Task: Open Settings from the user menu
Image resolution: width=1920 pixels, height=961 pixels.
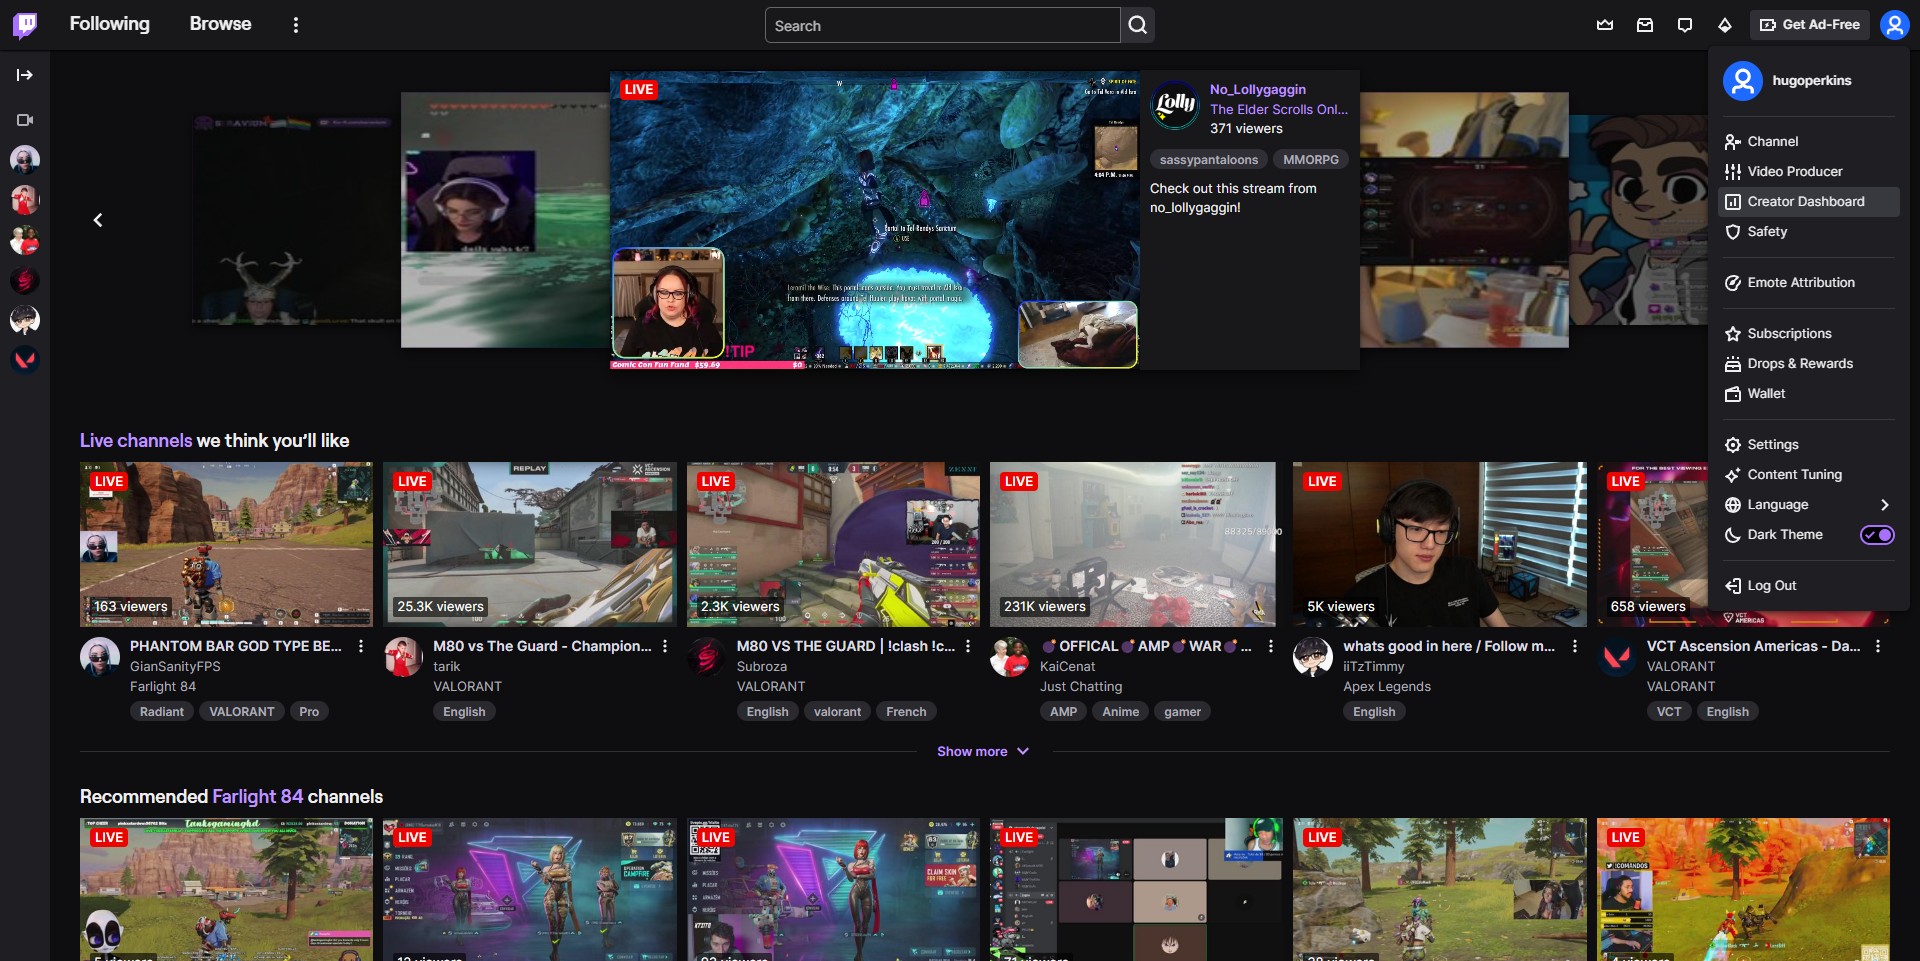Action: point(1808,445)
